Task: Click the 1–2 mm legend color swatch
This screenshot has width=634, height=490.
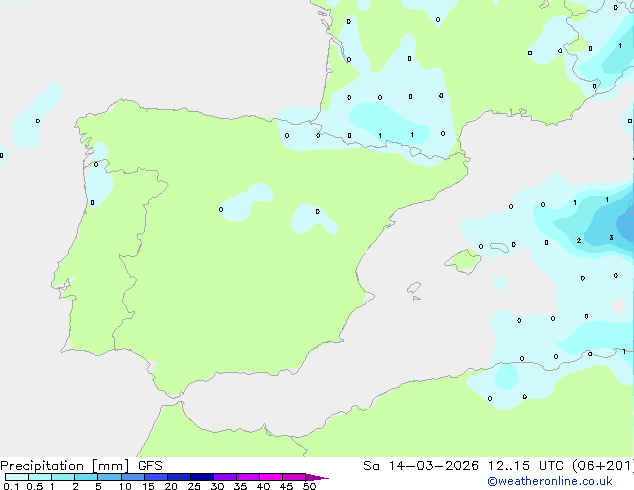Action: (x=63, y=477)
